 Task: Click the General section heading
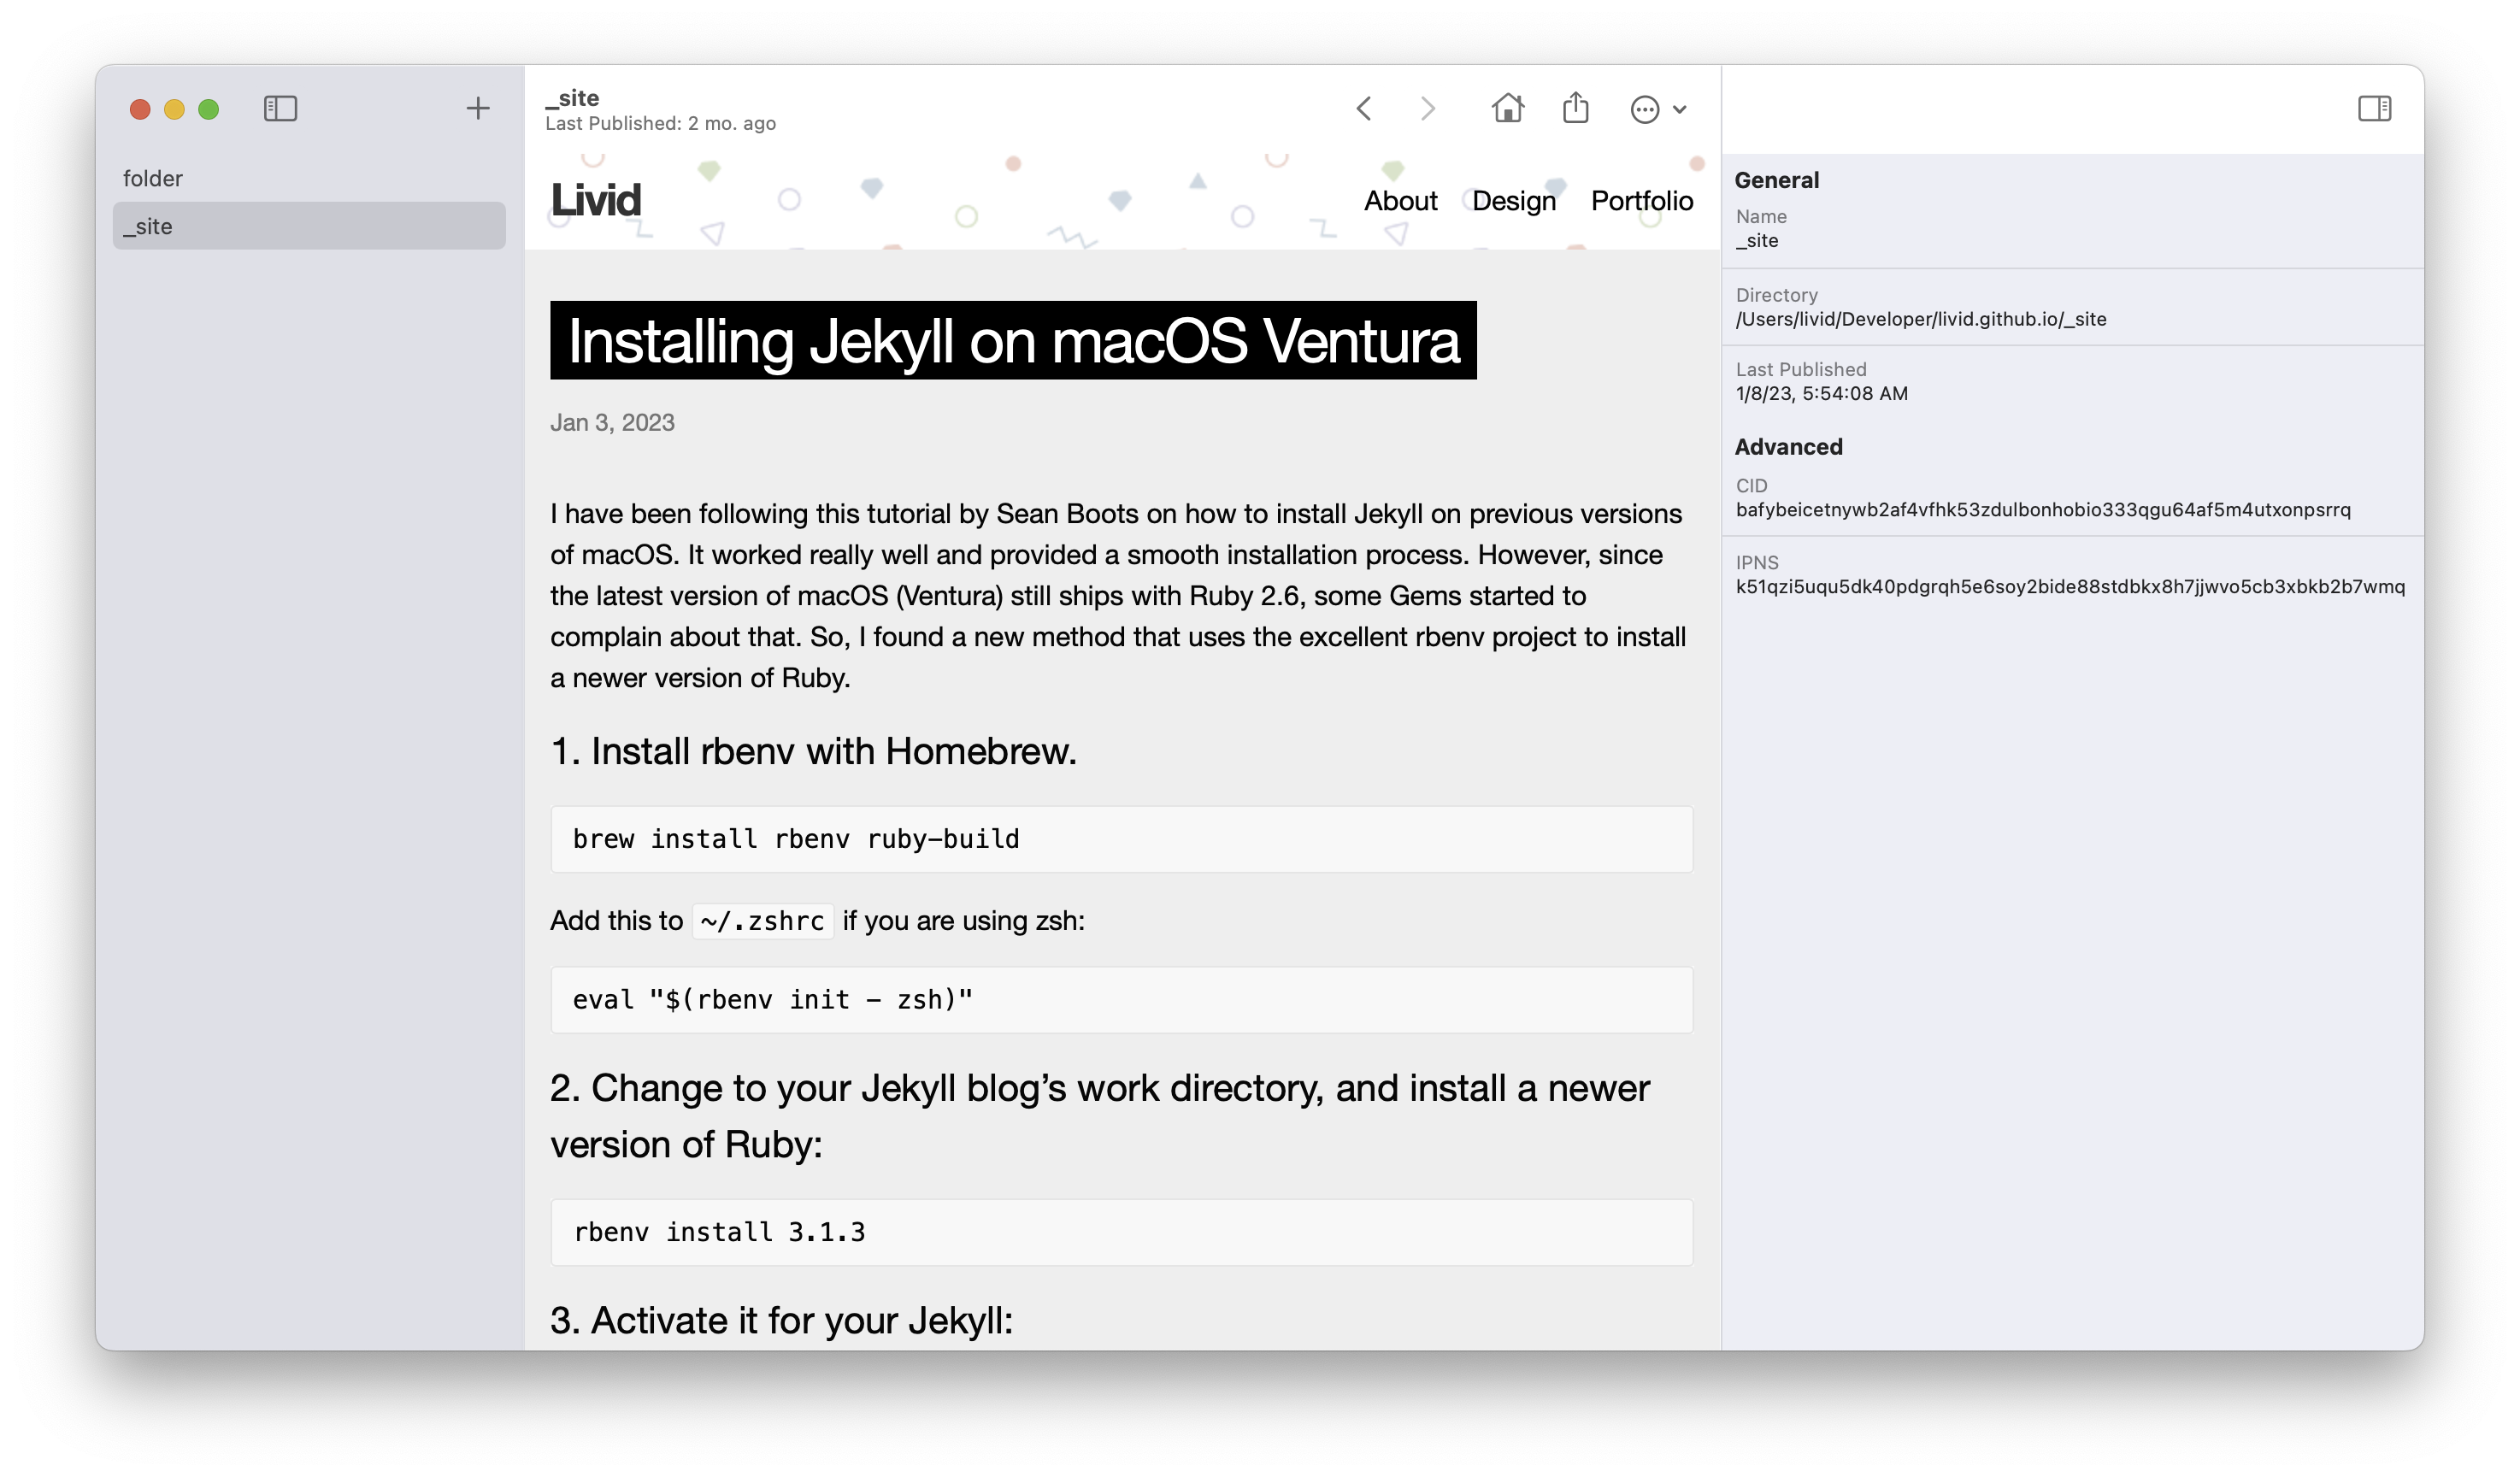point(1776,180)
